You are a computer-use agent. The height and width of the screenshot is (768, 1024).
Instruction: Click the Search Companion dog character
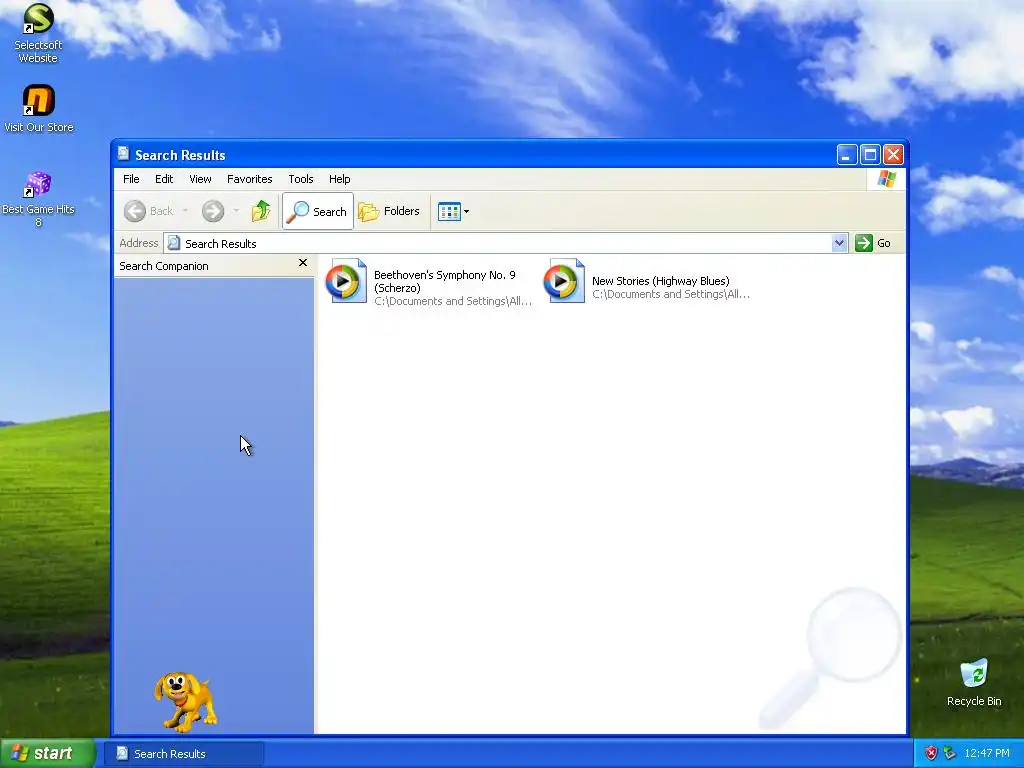(x=185, y=701)
